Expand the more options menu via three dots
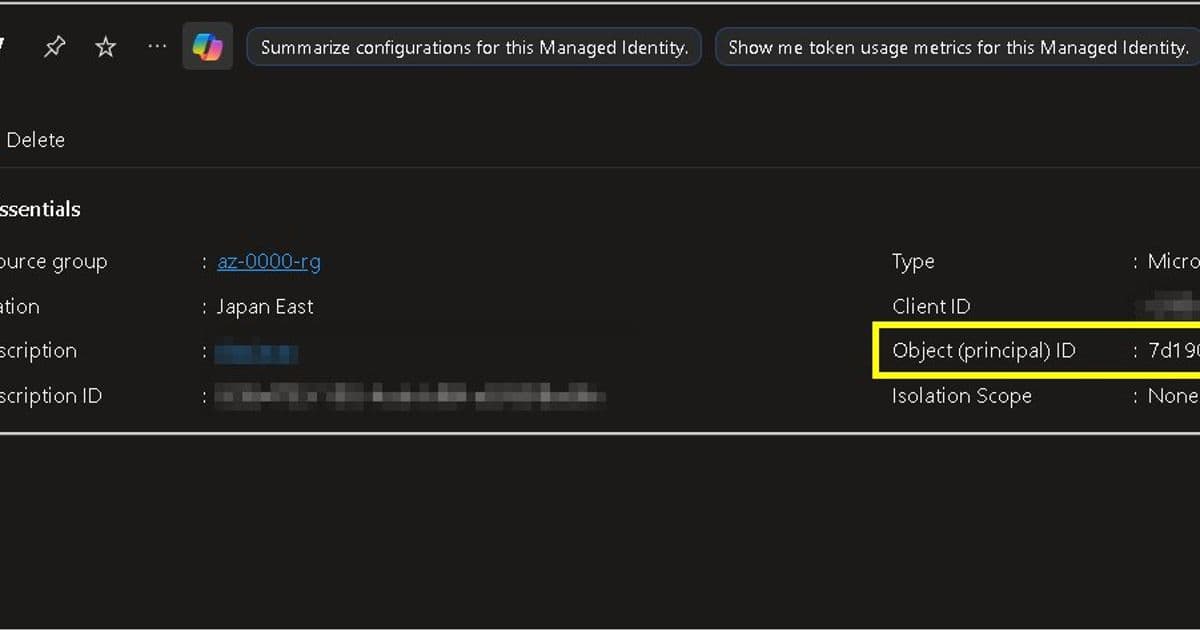 pos(156,46)
